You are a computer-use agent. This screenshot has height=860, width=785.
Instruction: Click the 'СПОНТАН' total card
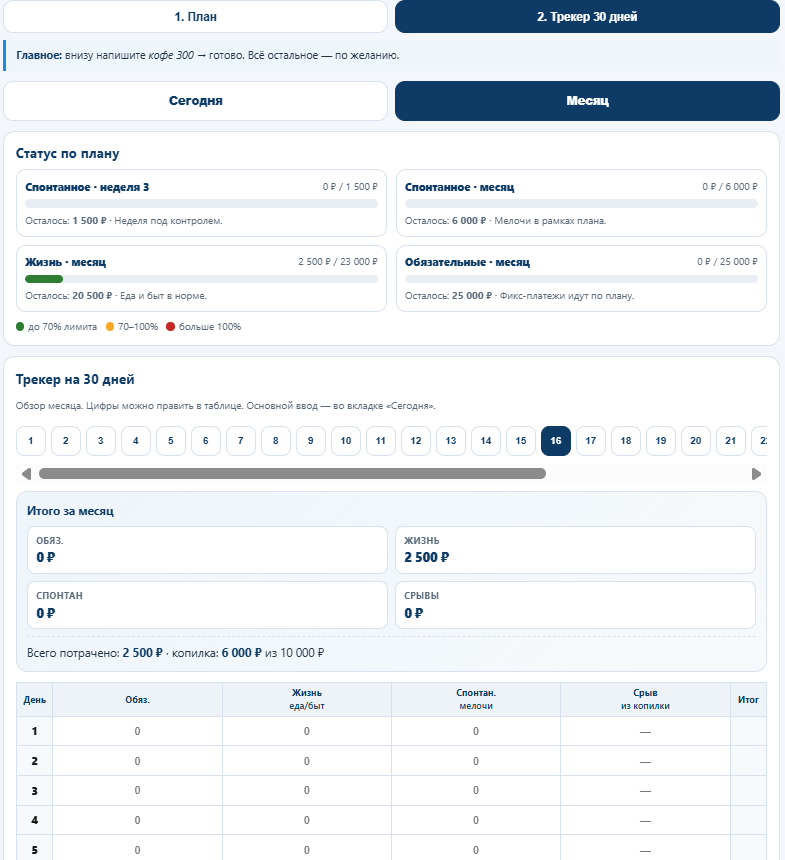point(207,606)
